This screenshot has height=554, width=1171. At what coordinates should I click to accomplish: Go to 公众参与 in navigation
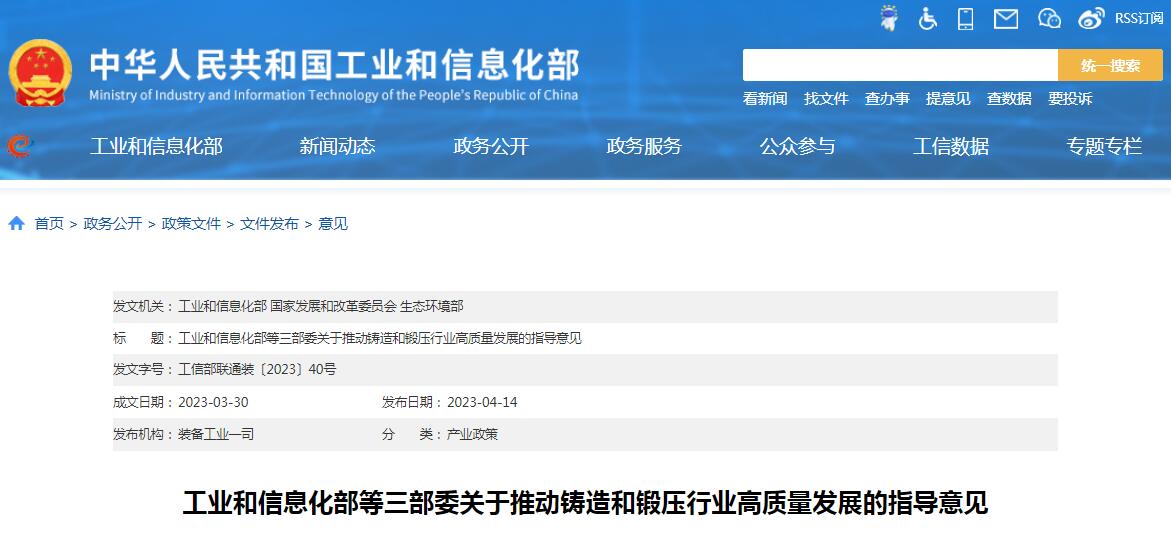[797, 146]
